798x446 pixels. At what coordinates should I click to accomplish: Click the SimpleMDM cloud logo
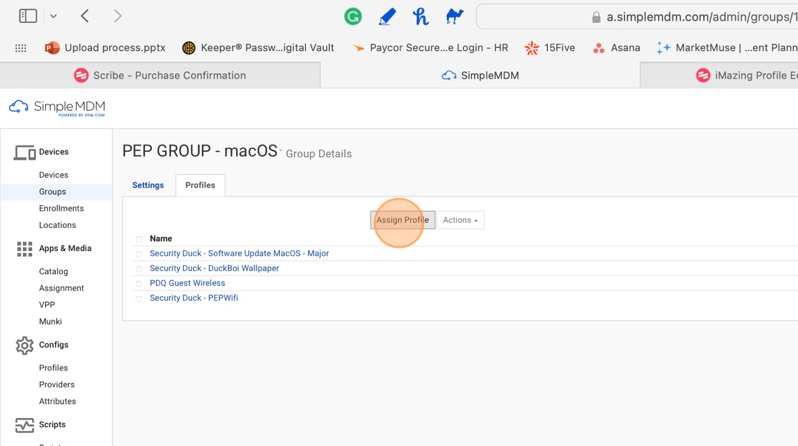[57, 107]
